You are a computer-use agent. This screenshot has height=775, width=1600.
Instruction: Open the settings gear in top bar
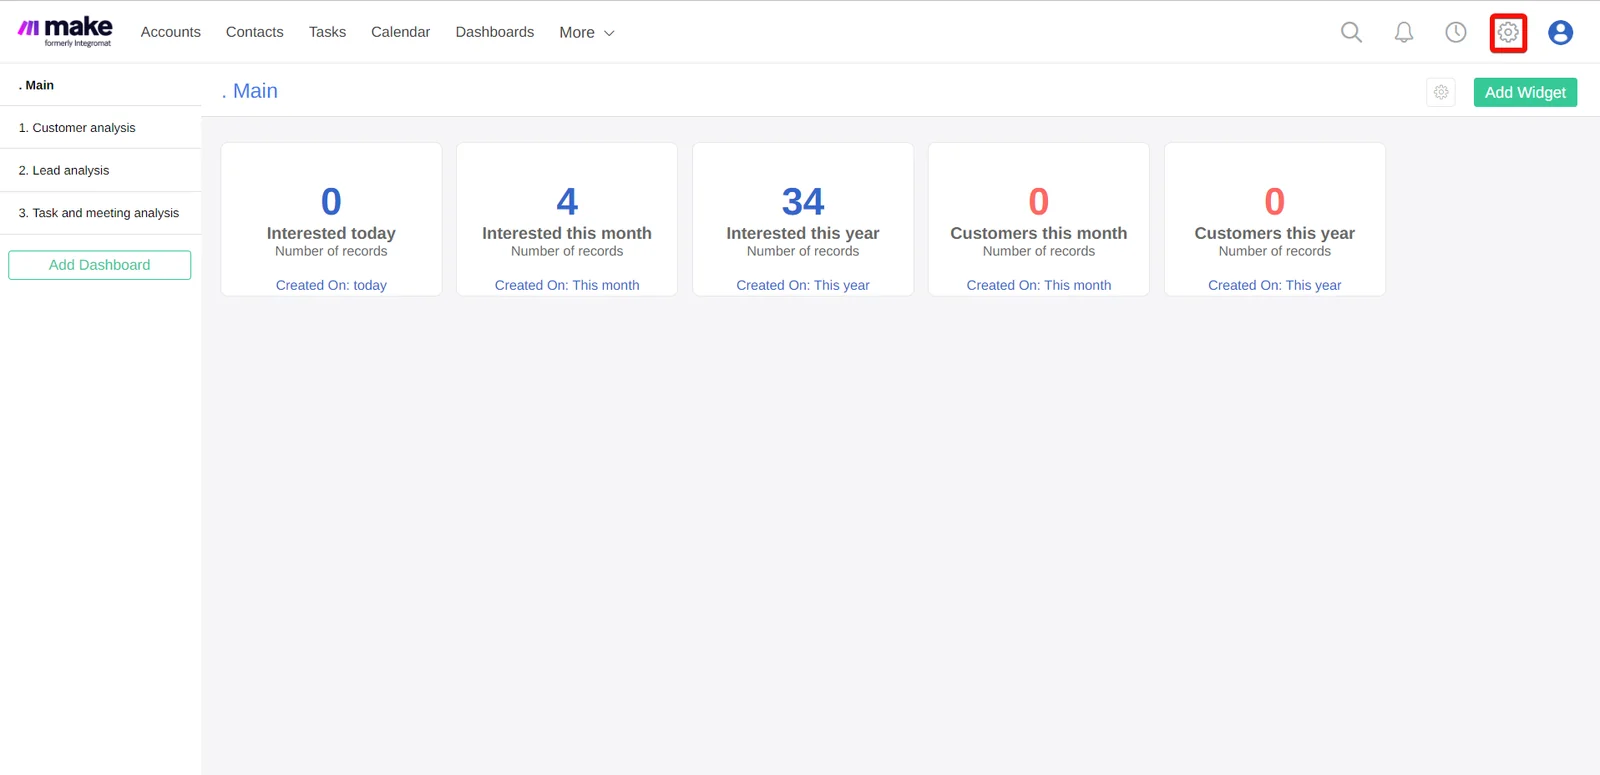pyautogui.click(x=1508, y=33)
